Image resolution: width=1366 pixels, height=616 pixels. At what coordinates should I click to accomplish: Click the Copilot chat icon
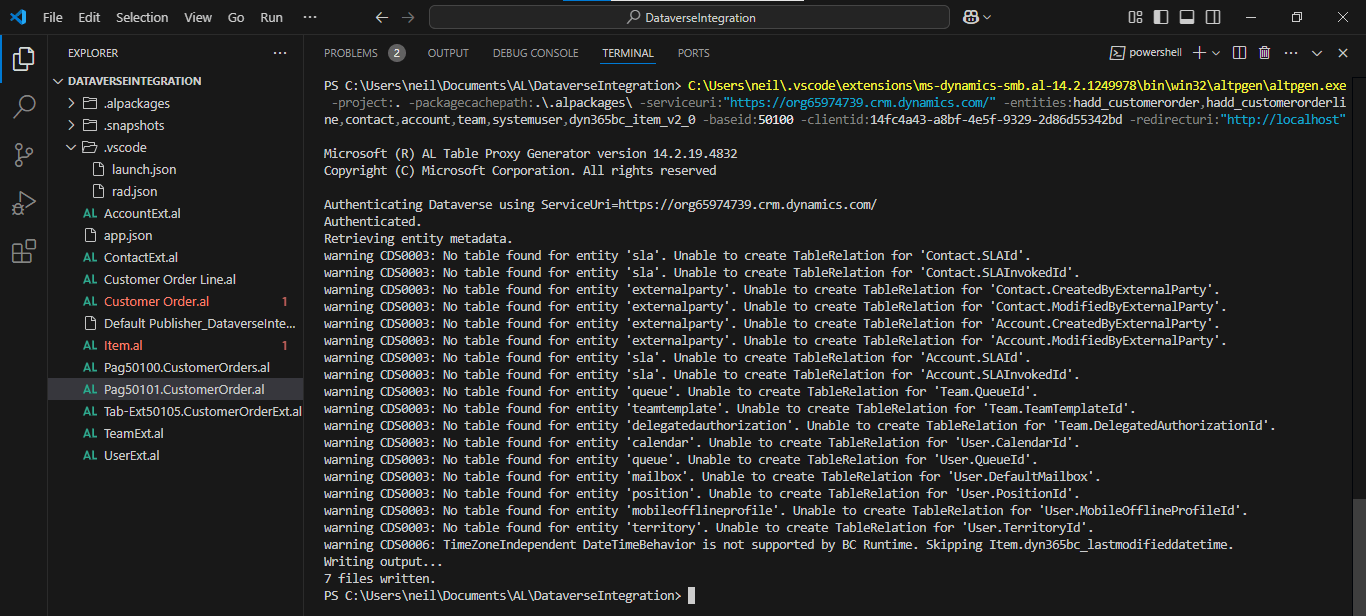[x=970, y=17]
